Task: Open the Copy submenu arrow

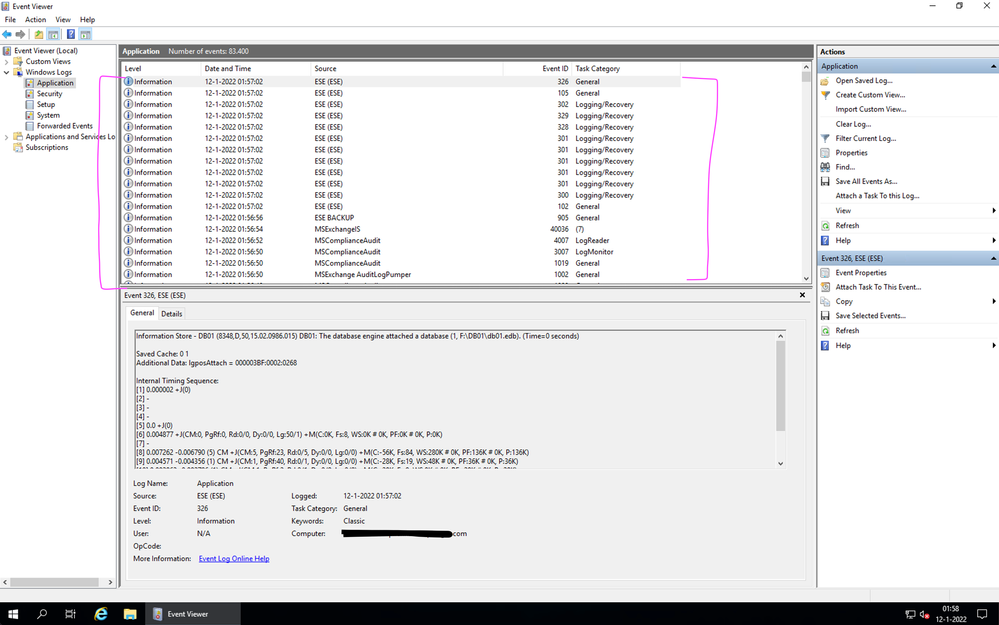Action: coord(994,301)
